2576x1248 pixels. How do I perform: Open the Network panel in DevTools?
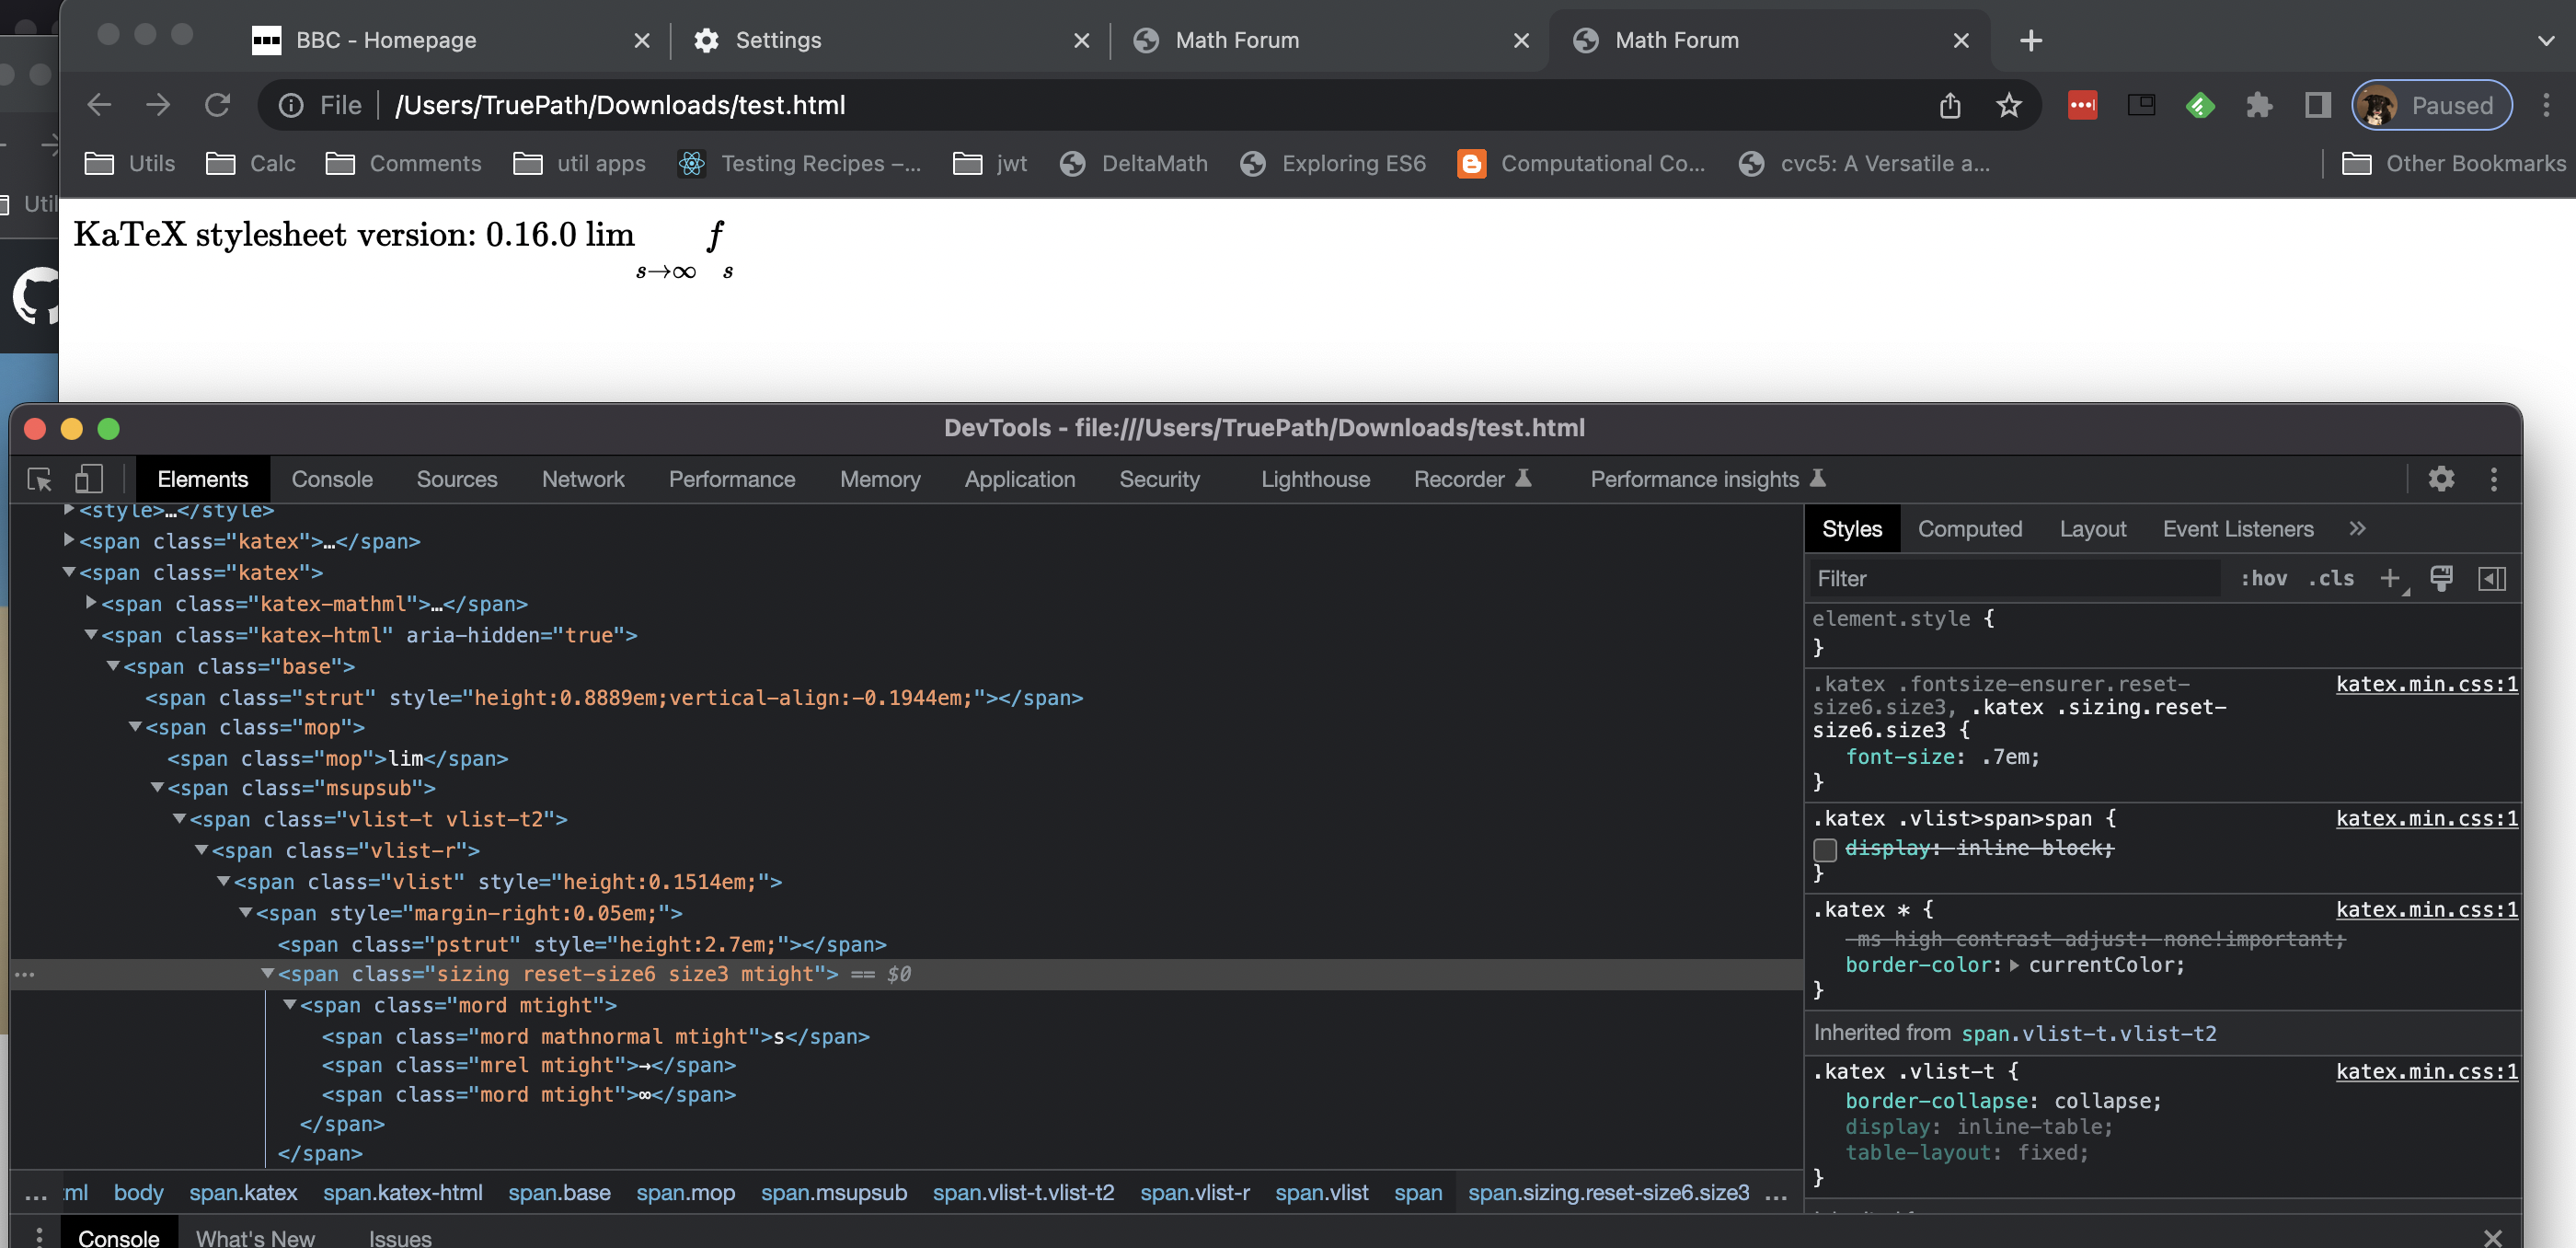[x=582, y=479]
